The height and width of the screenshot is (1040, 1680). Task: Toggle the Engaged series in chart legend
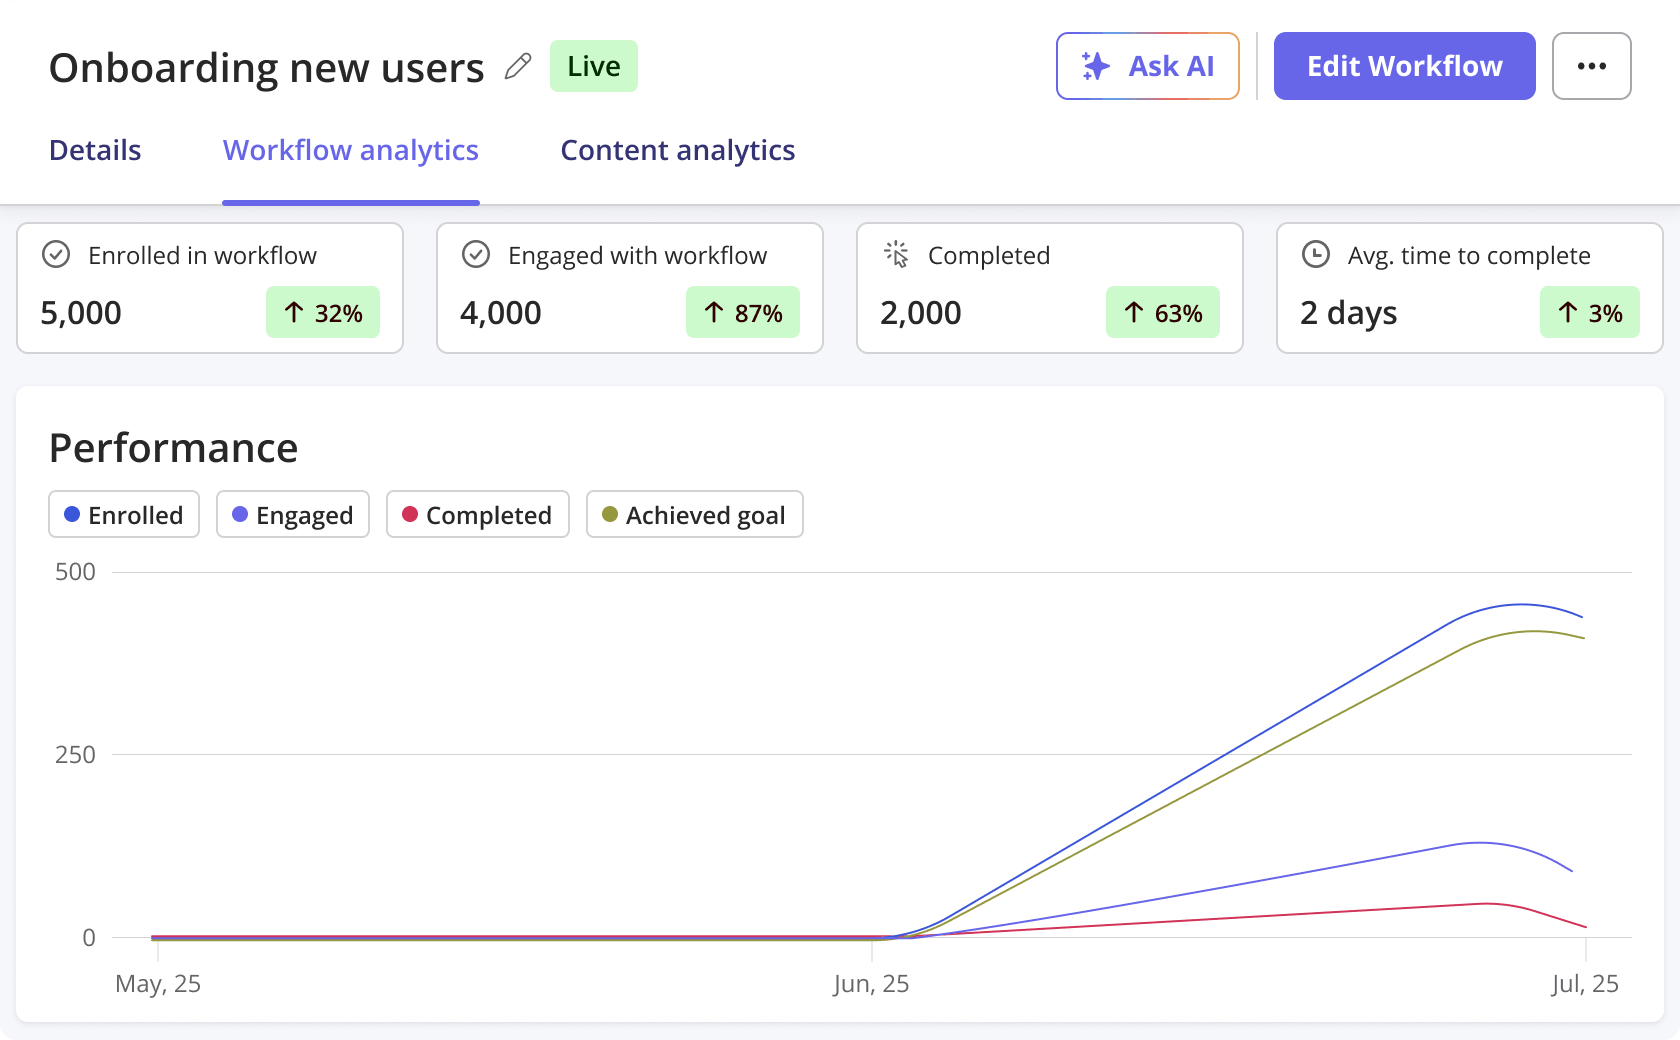[x=293, y=514]
